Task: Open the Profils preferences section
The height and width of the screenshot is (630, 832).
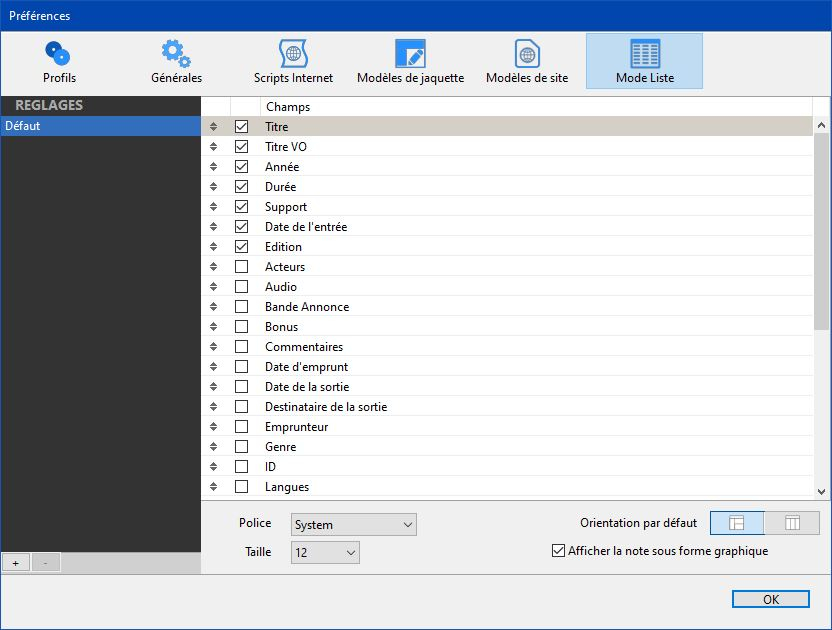Action: [59, 61]
